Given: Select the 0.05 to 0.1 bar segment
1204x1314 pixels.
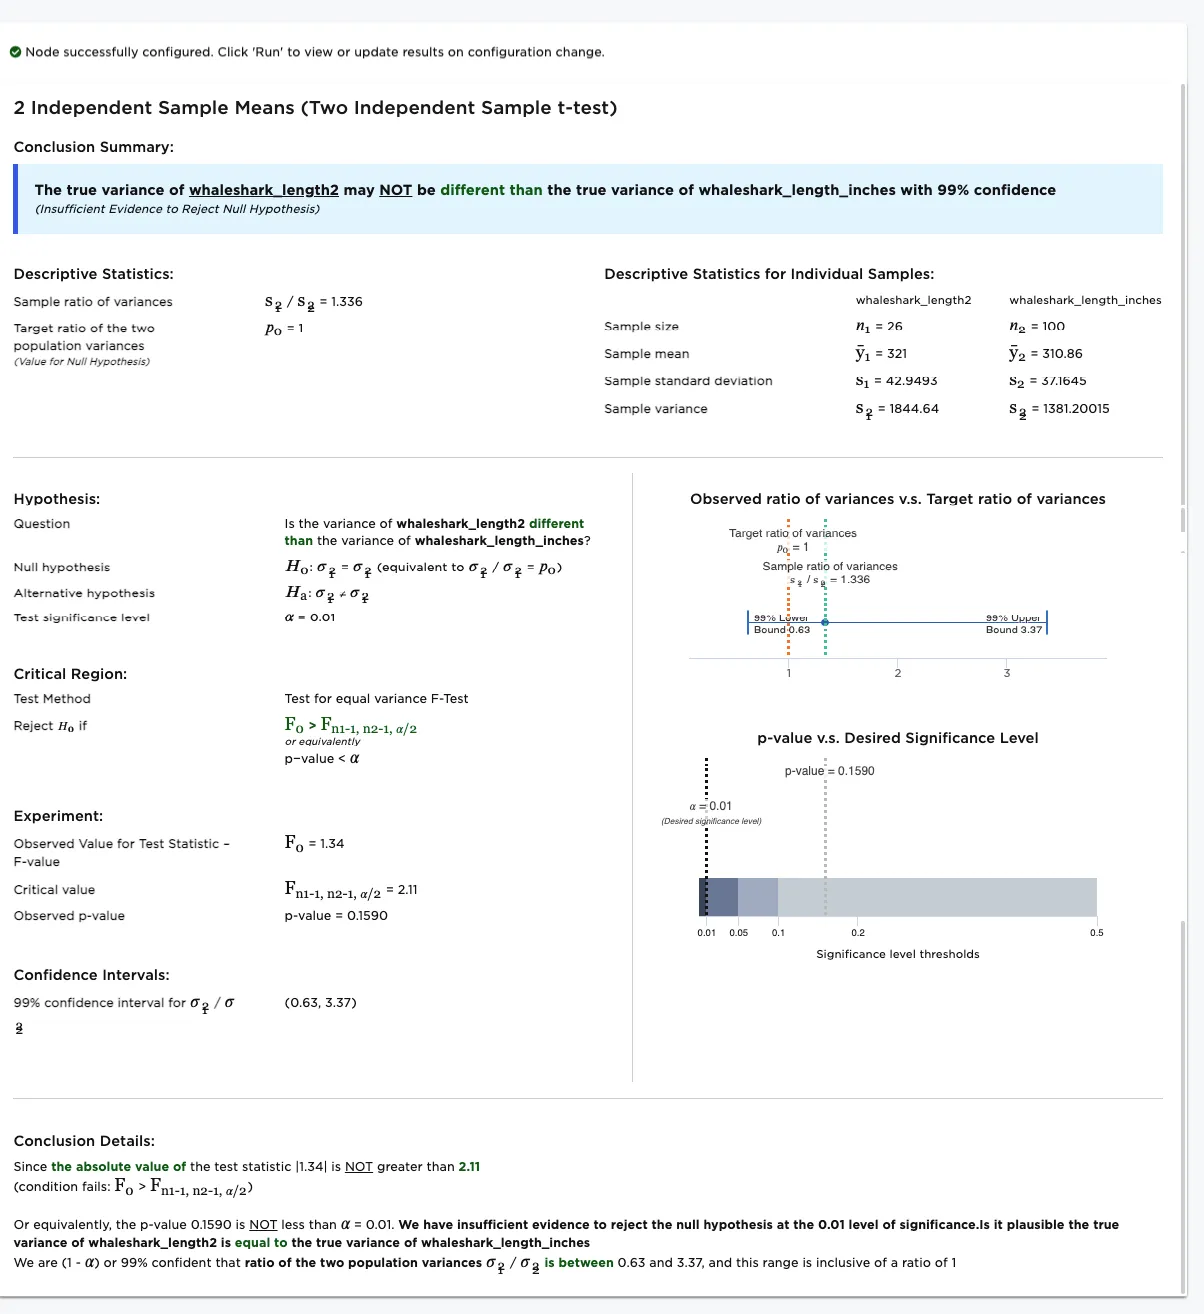Looking at the screenshot, I should pos(757,897).
